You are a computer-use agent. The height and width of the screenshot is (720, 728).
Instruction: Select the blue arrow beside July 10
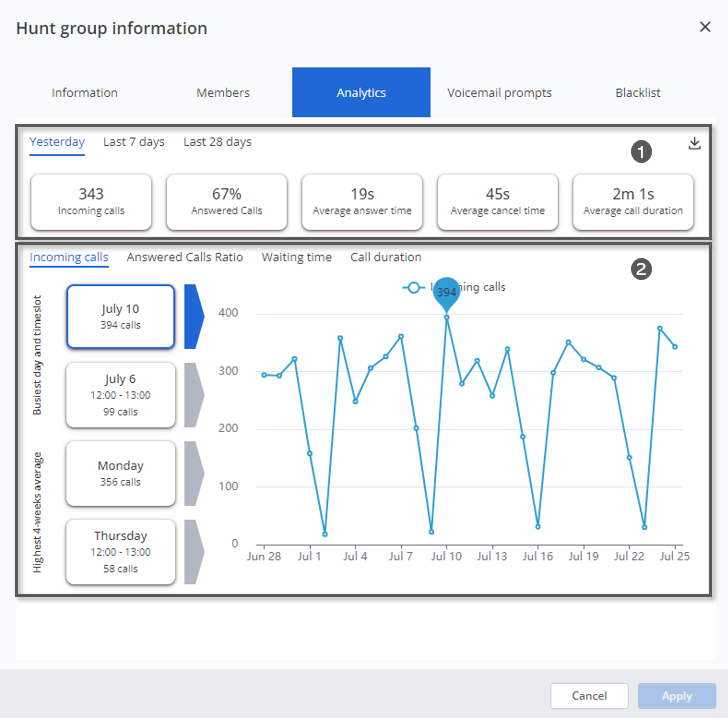(x=194, y=316)
